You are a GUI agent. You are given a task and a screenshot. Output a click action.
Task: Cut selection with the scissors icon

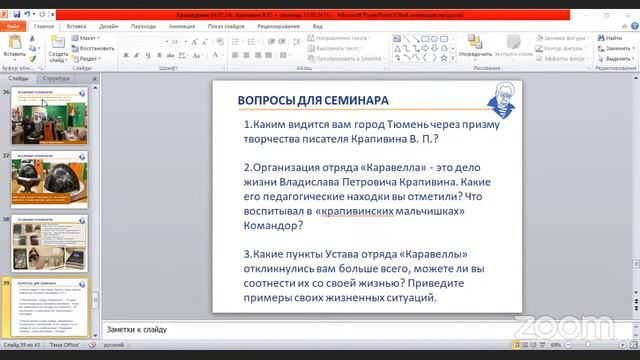pyautogui.click(x=32, y=38)
